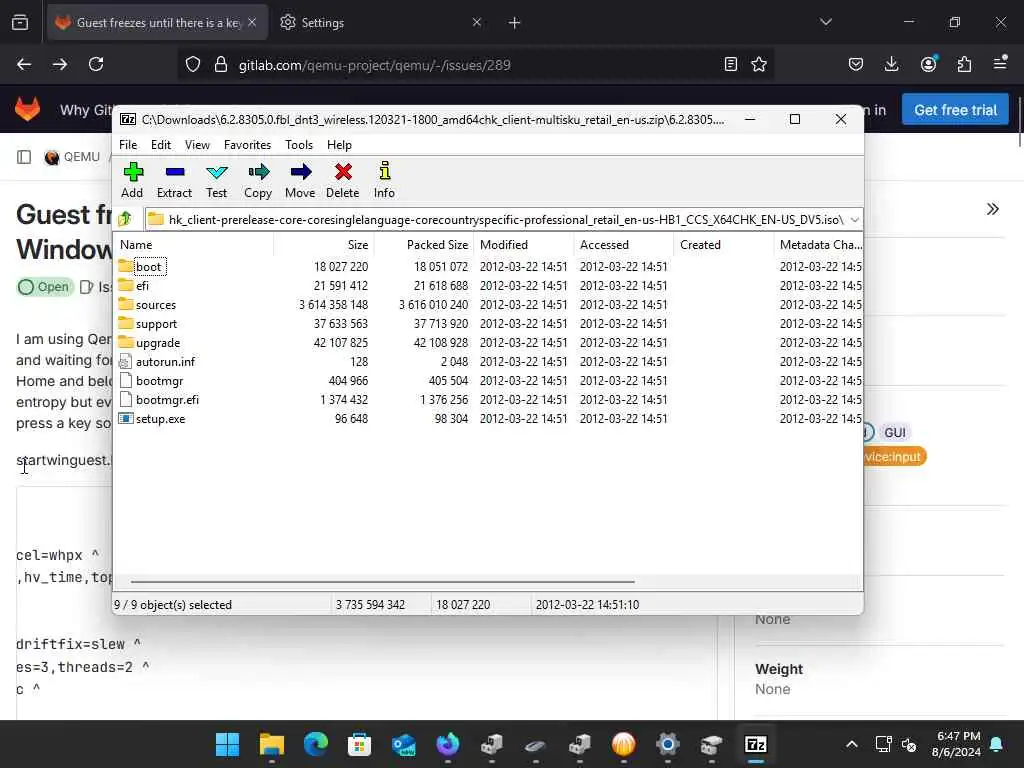This screenshot has height=768, width=1024.
Task: Click the Copy toolbar button
Action: point(258,180)
